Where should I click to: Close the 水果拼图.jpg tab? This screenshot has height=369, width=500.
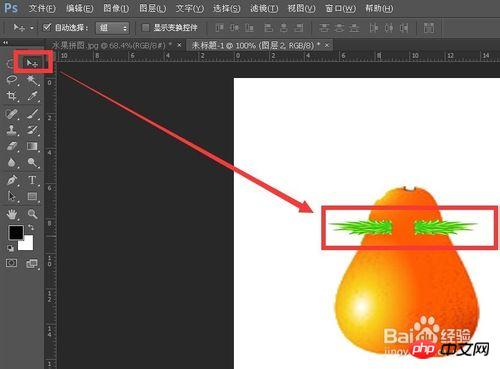[x=179, y=45]
